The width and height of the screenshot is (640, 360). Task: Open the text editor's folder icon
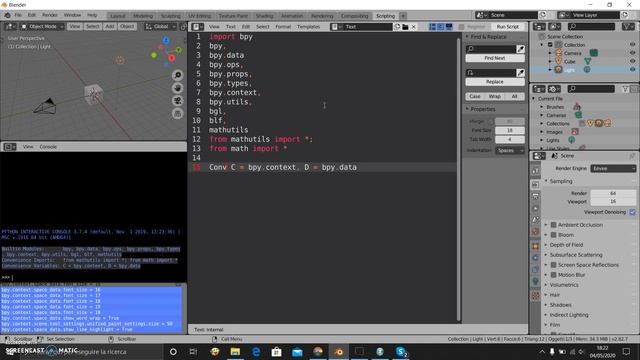pyautogui.click(x=405, y=27)
